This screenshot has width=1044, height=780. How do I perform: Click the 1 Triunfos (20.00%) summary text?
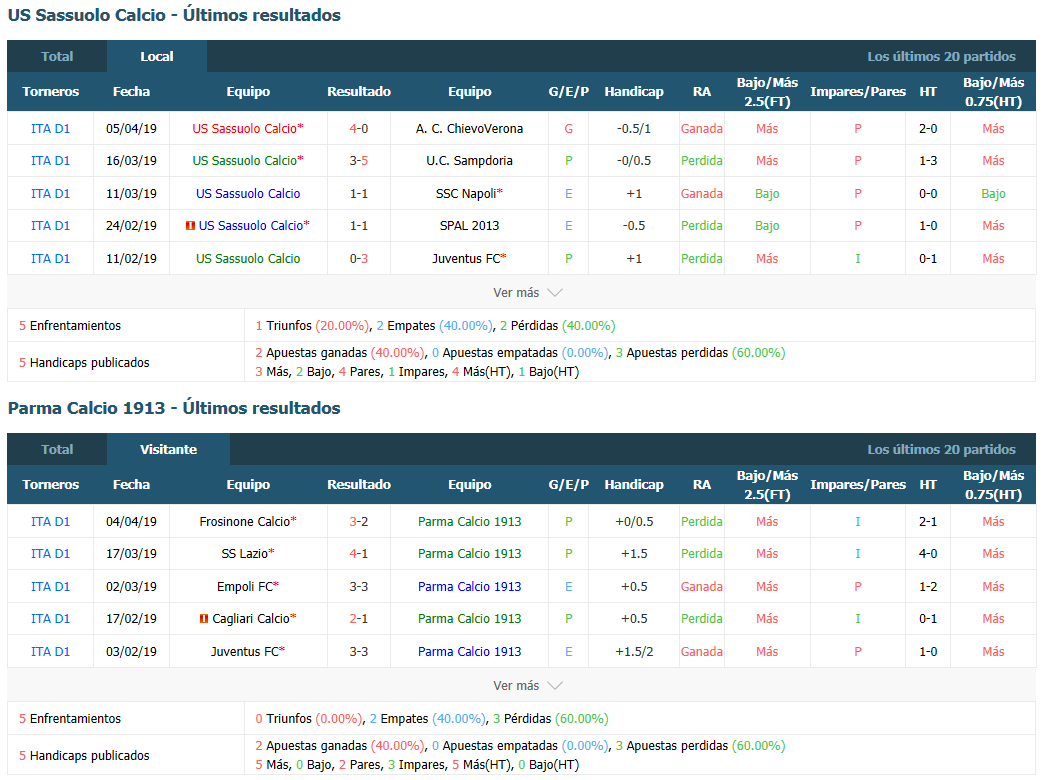point(312,326)
